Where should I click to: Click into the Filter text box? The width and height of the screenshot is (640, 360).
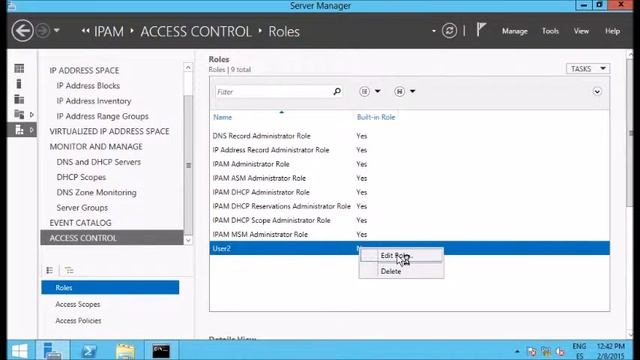coord(273,92)
